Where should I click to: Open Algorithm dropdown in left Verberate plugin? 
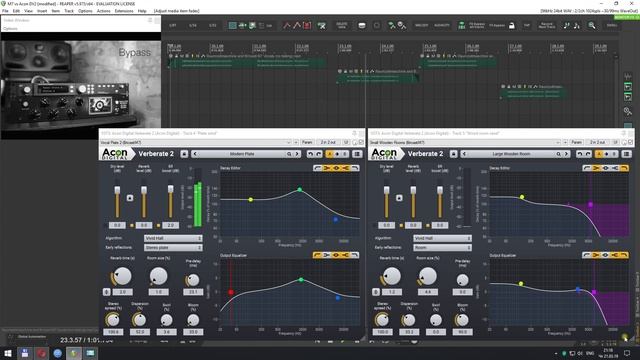(173, 238)
